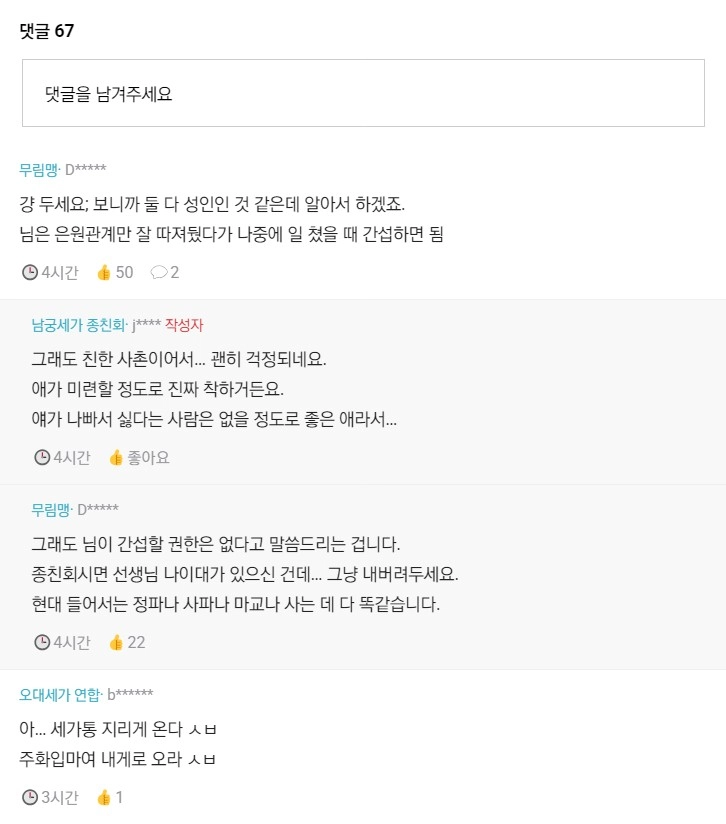Click the 댓글 67 comments heading

pos(46,31)
